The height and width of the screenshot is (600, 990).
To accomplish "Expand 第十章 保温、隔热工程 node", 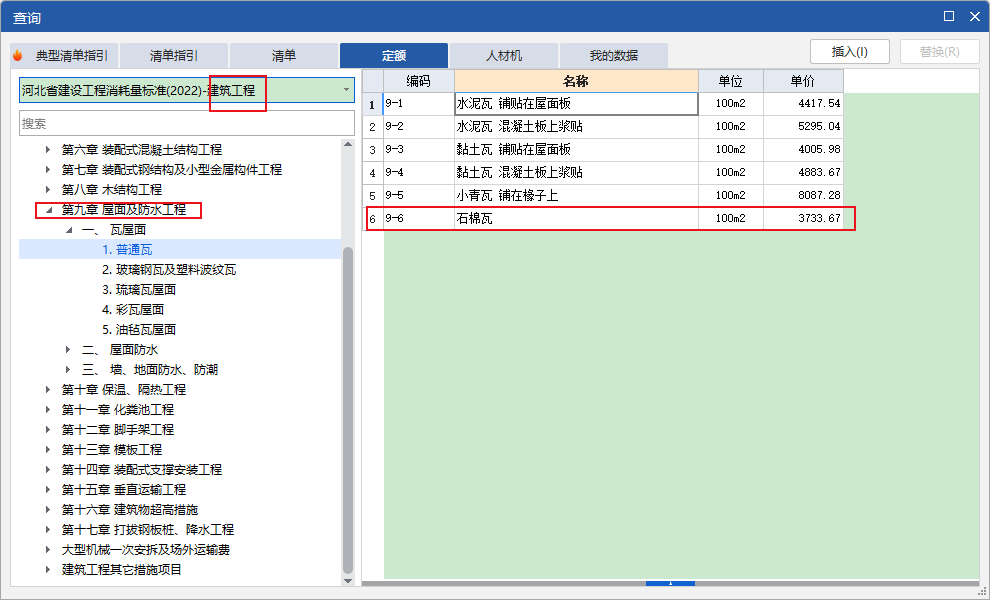I will (x=48, y=390).
